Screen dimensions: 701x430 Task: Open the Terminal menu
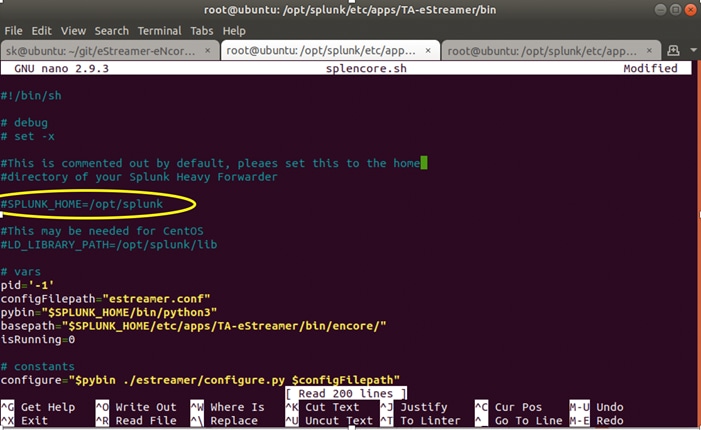tap(160, 31)
